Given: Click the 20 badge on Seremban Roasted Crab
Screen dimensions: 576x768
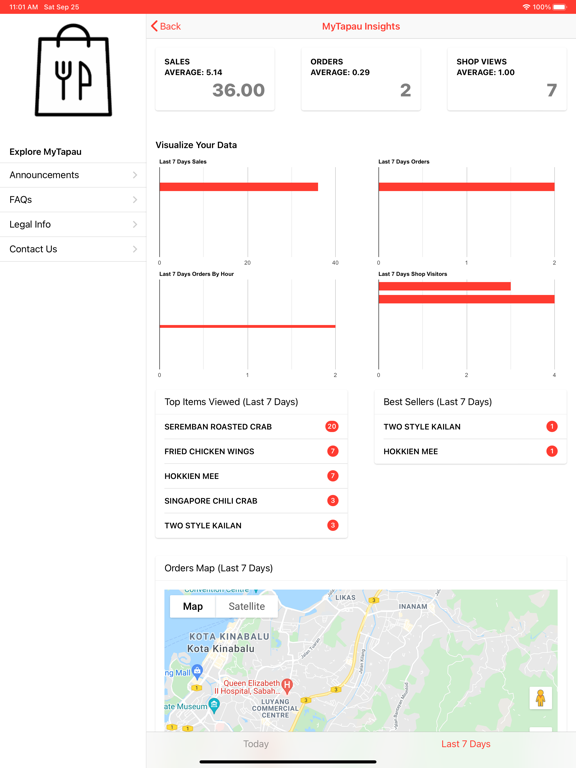Looking at the screenshot, I should 332,427.
